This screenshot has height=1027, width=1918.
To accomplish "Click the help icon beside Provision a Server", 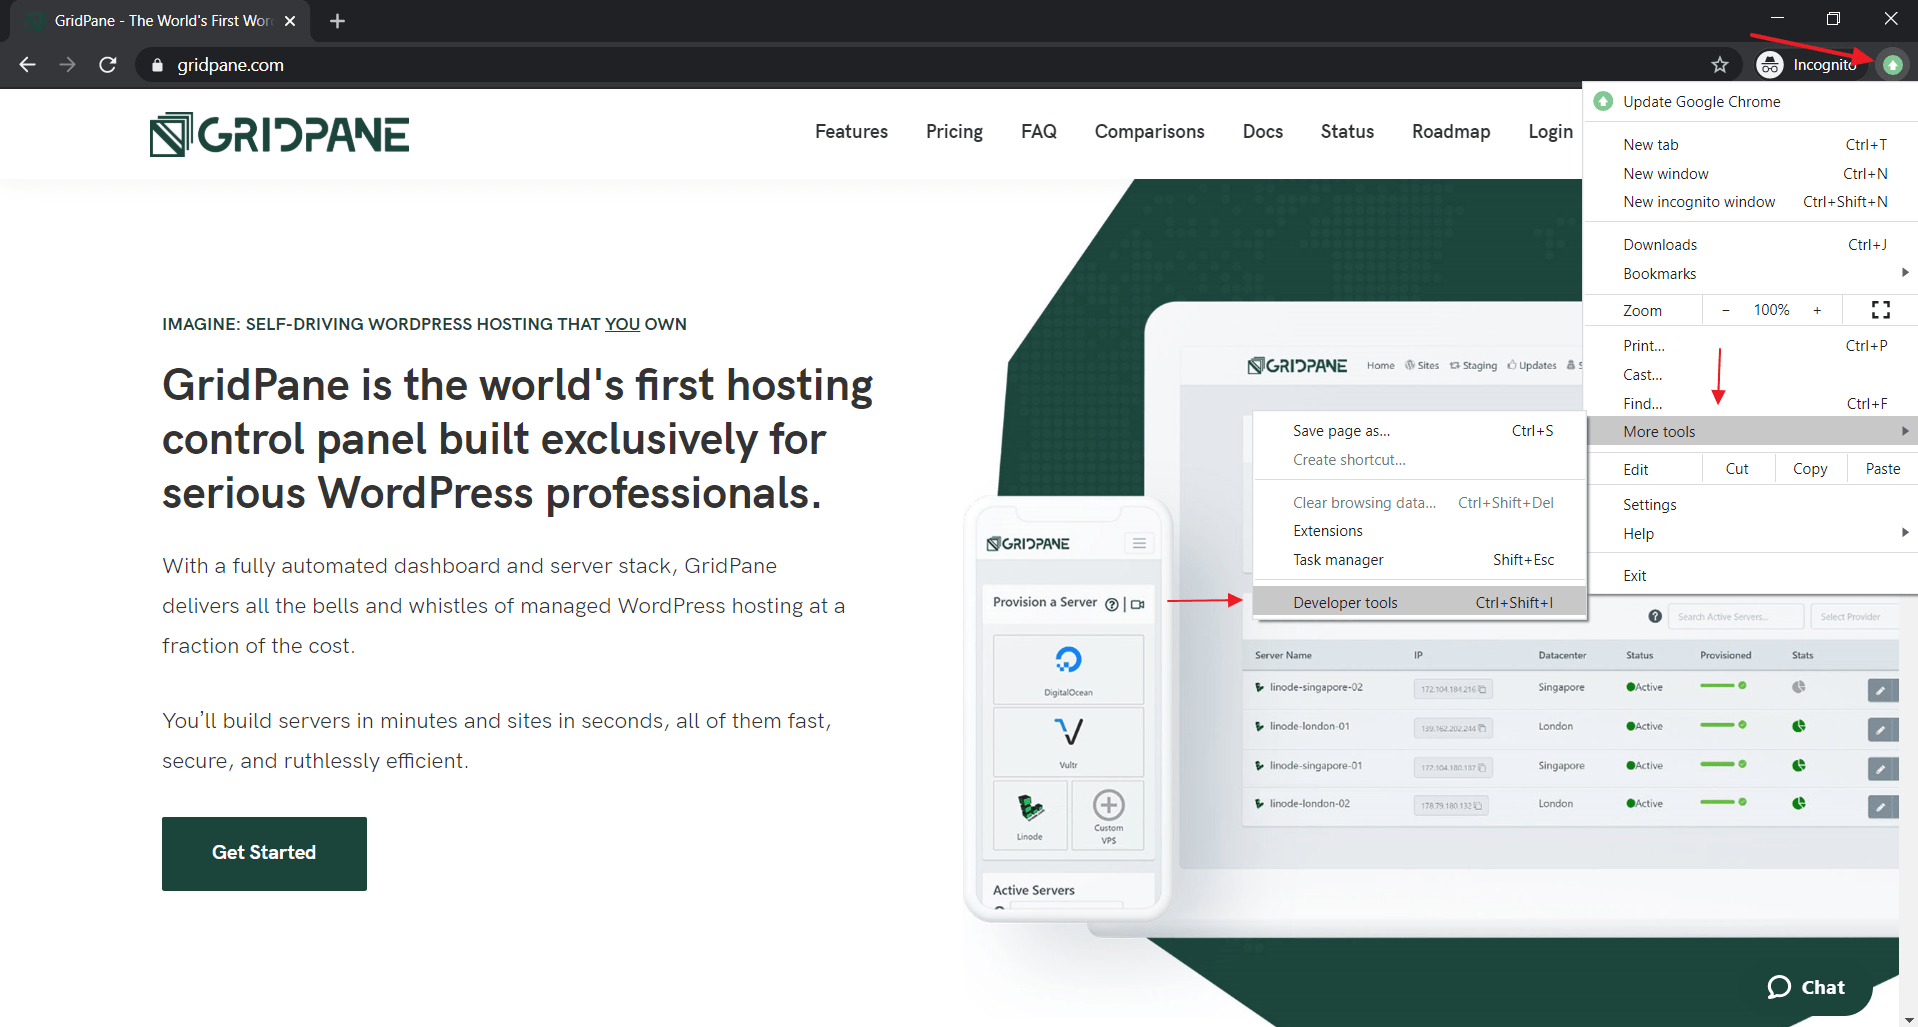I will coord(1111,604).
